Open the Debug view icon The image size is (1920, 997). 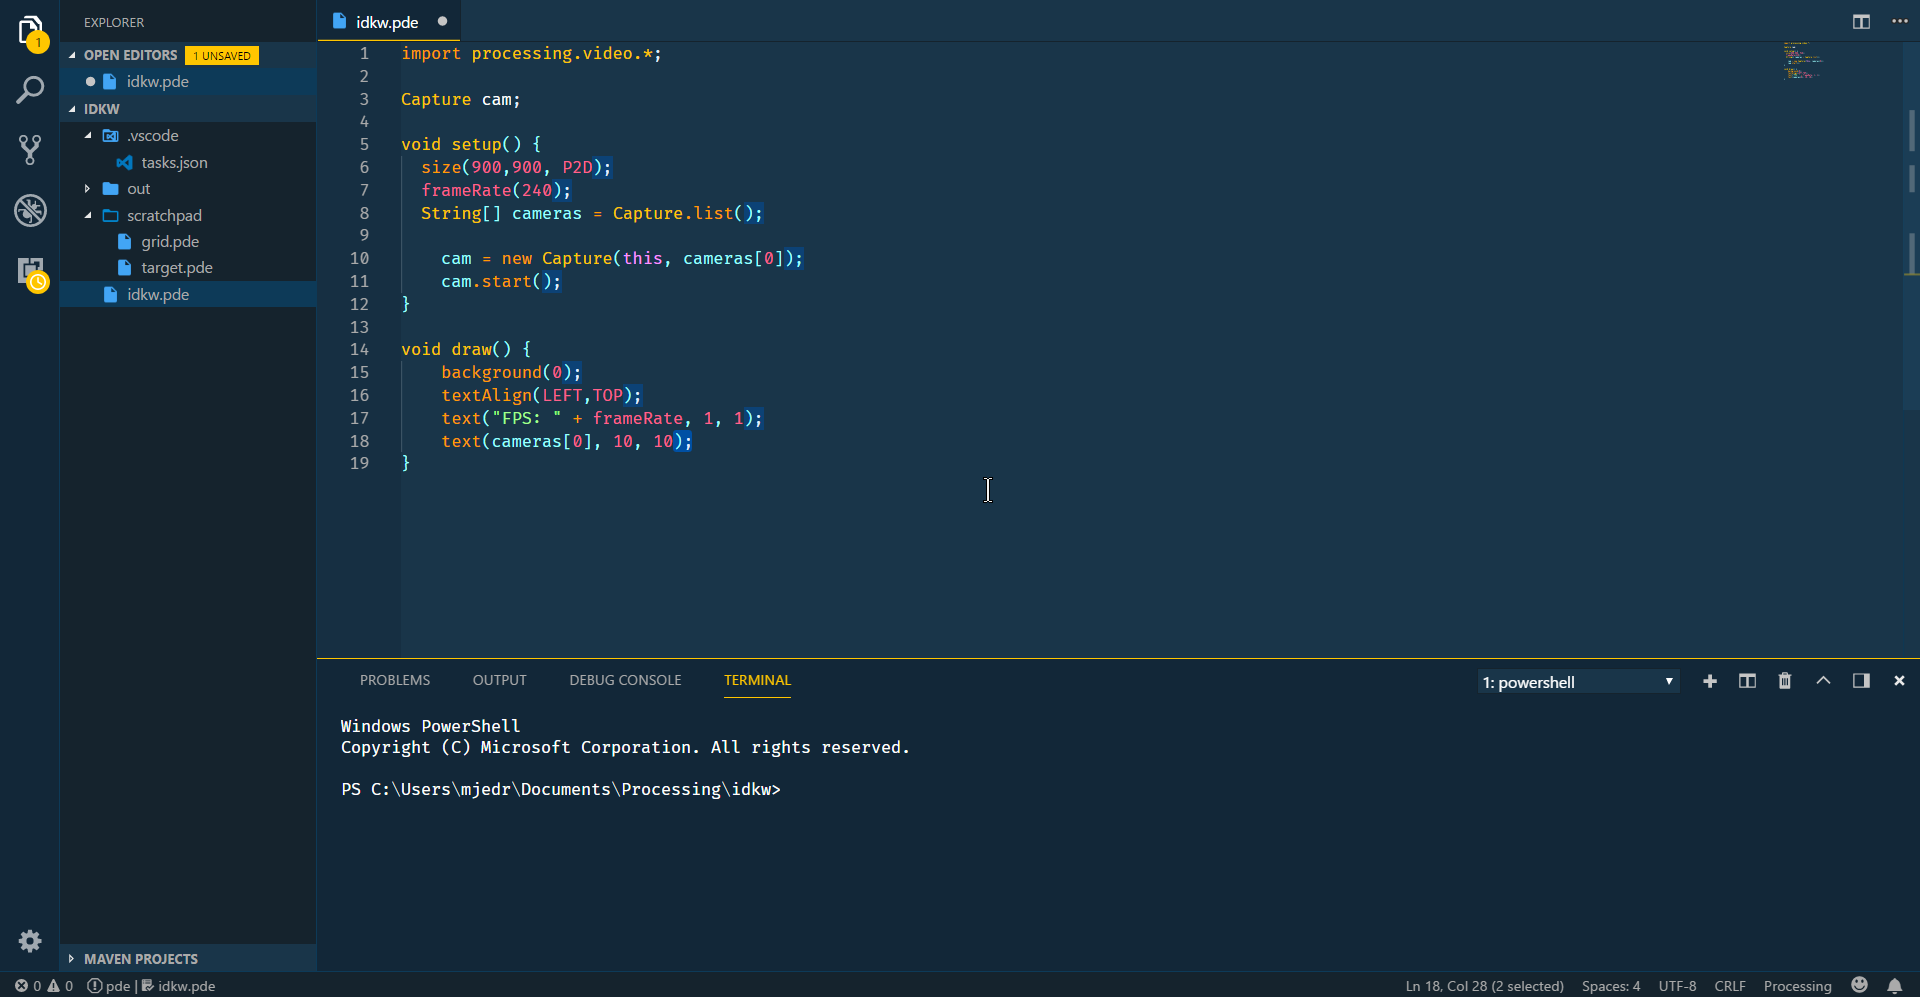30,210
